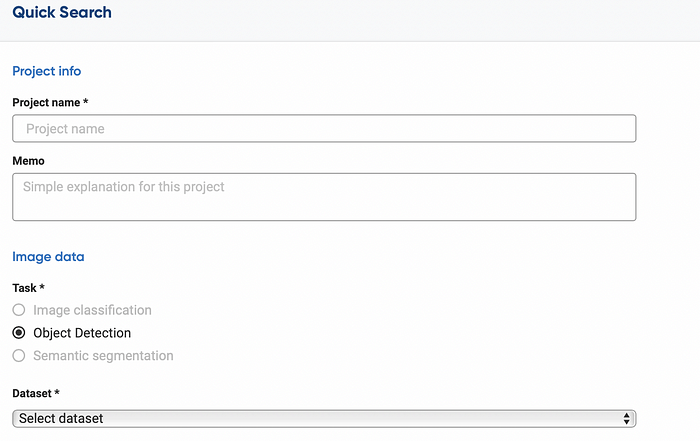Click the Dataset field label
The image size is (700, 441).
(x=33, y=395)
